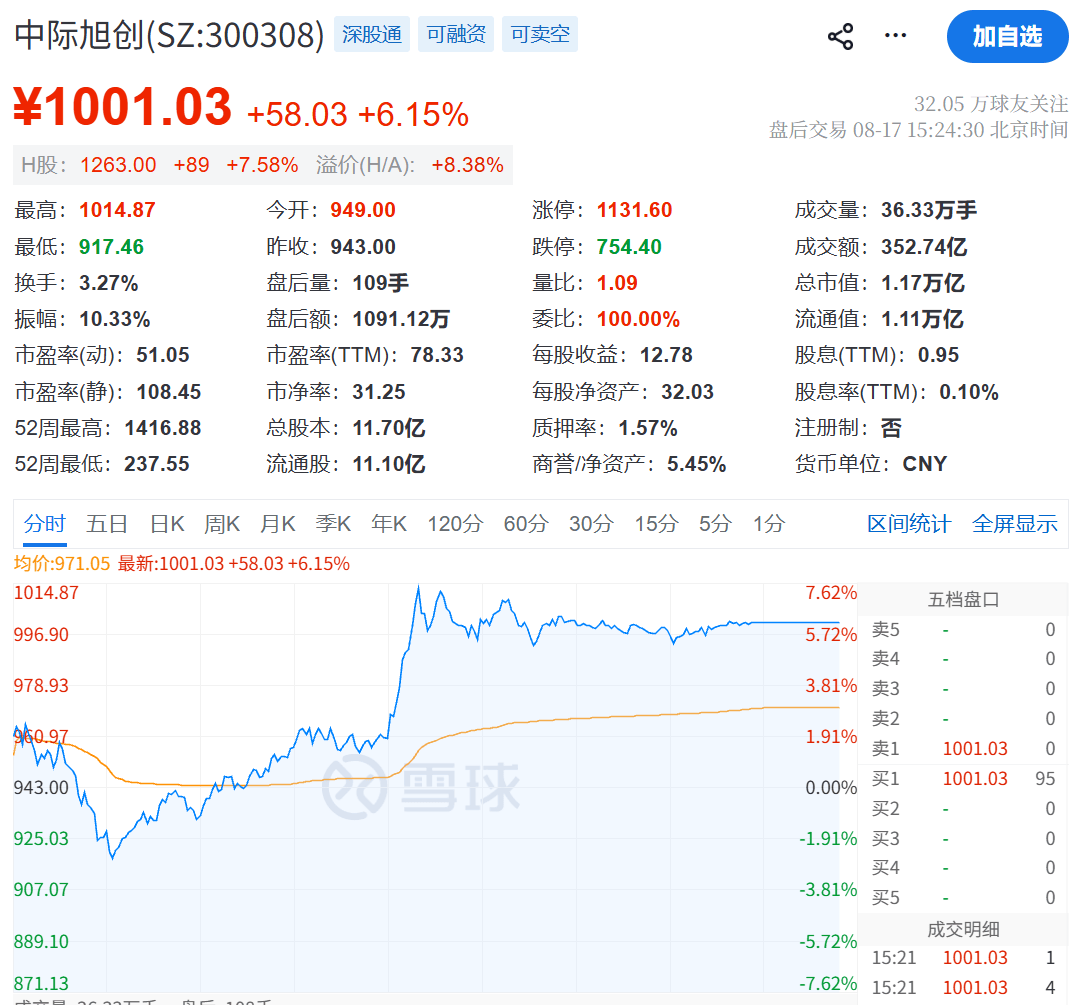The height and width of the screenshot is (1005, 1080).
Task: Click the 最高 value 1014.87
Action: point(117,210)
